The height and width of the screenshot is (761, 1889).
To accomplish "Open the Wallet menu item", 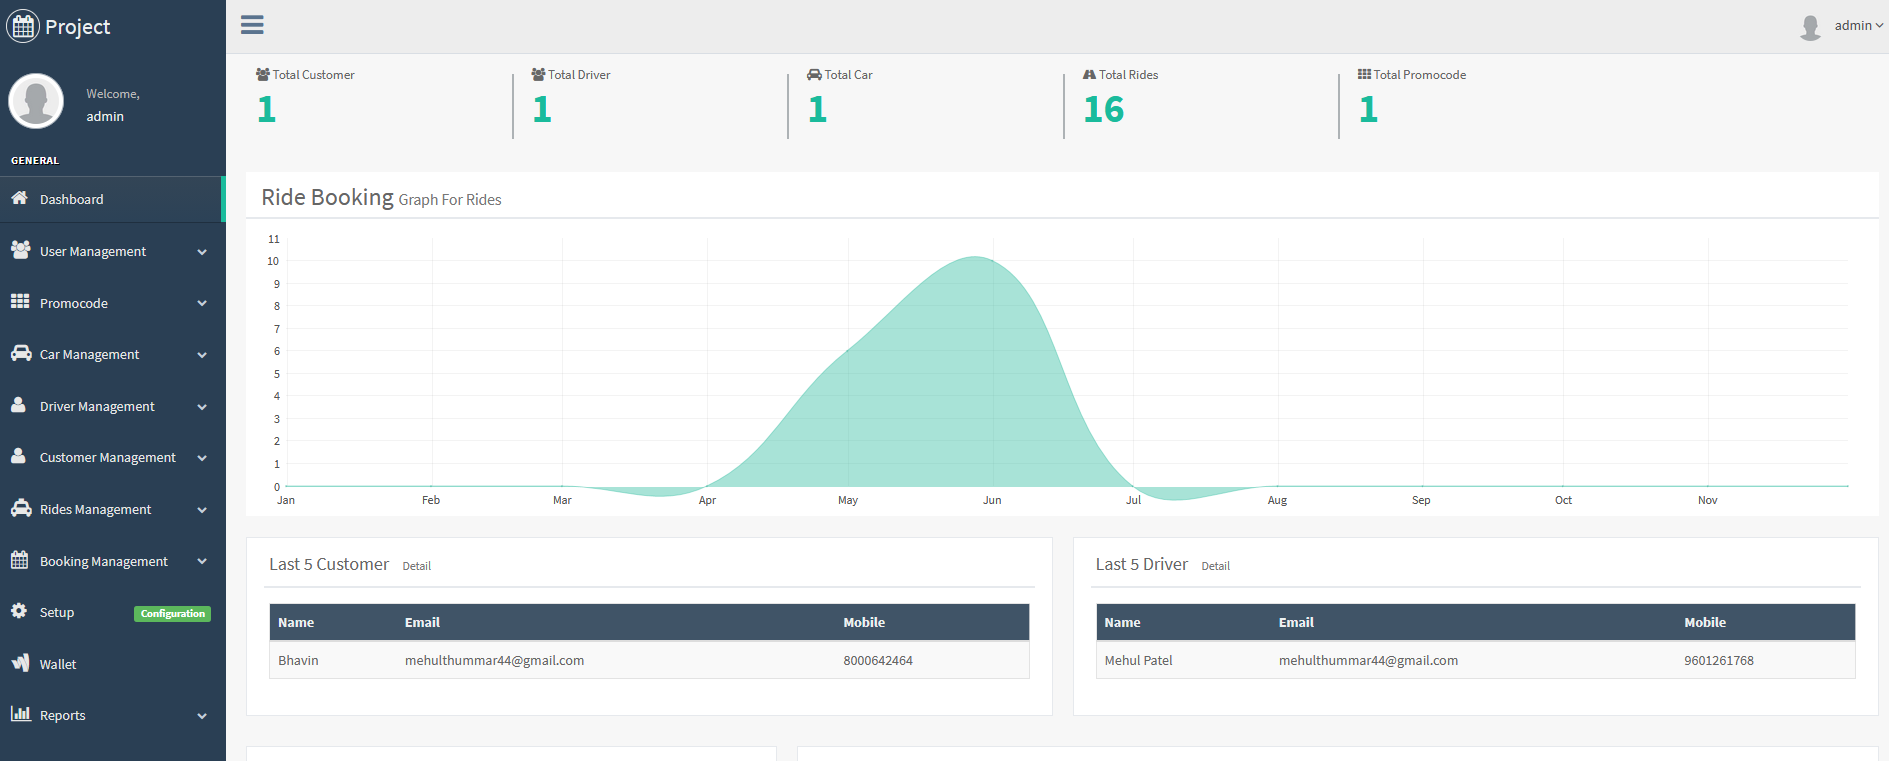I will (112, 664).
